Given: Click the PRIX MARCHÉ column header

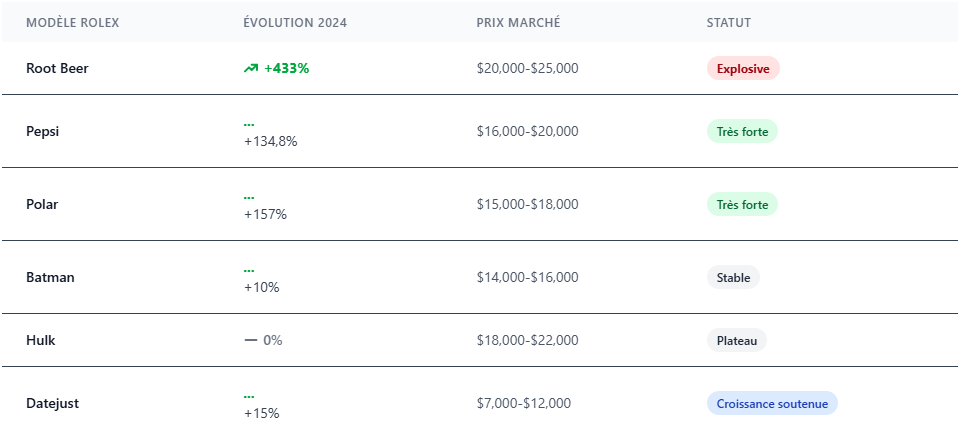Looking at the screenshot, I should coord(518,22).
